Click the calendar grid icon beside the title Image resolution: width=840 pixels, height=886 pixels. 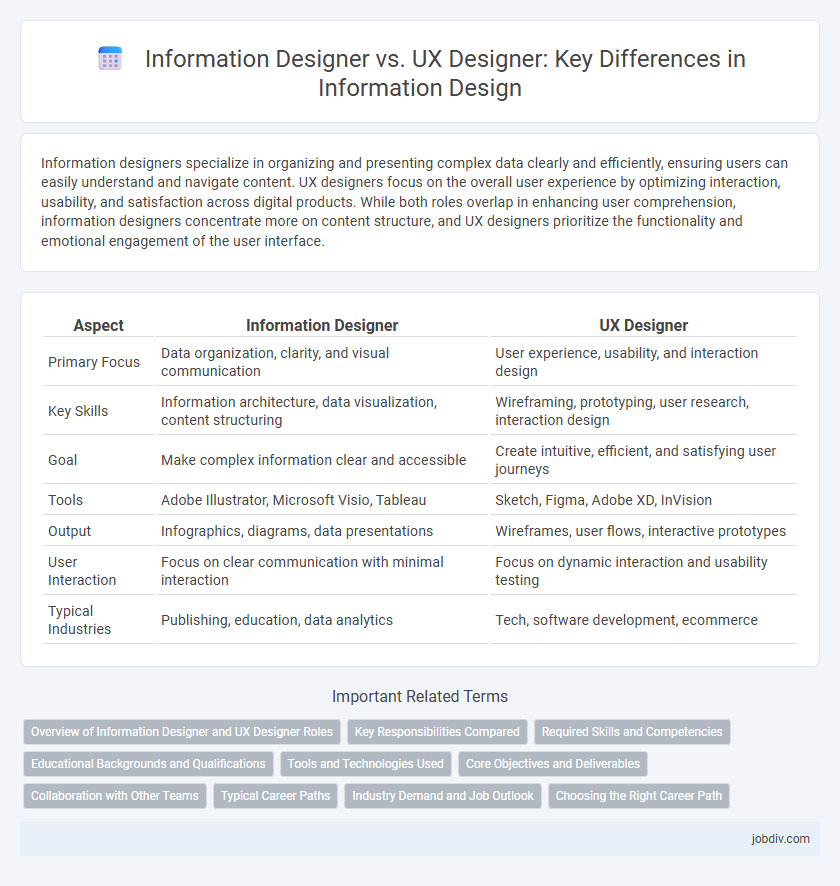pyautogui.click(x=110, y=58)
